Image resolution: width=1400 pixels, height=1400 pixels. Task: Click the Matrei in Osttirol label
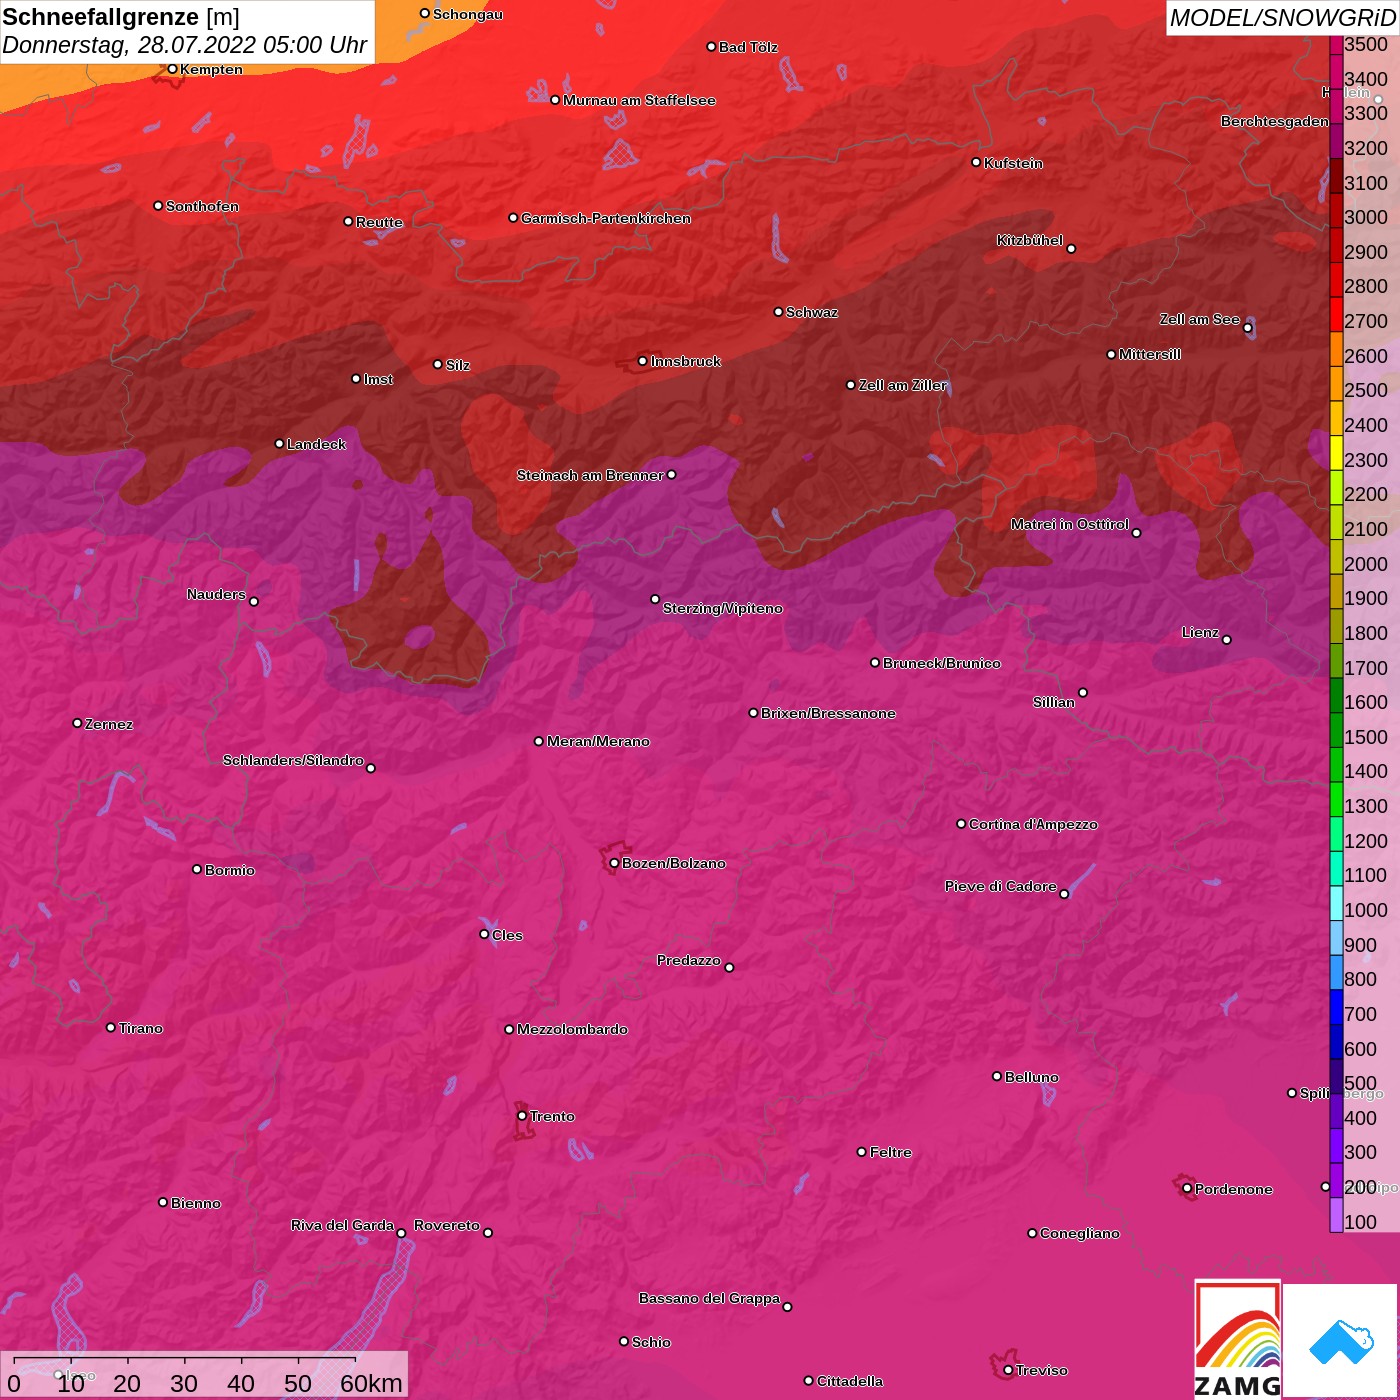click(1070, 524)
